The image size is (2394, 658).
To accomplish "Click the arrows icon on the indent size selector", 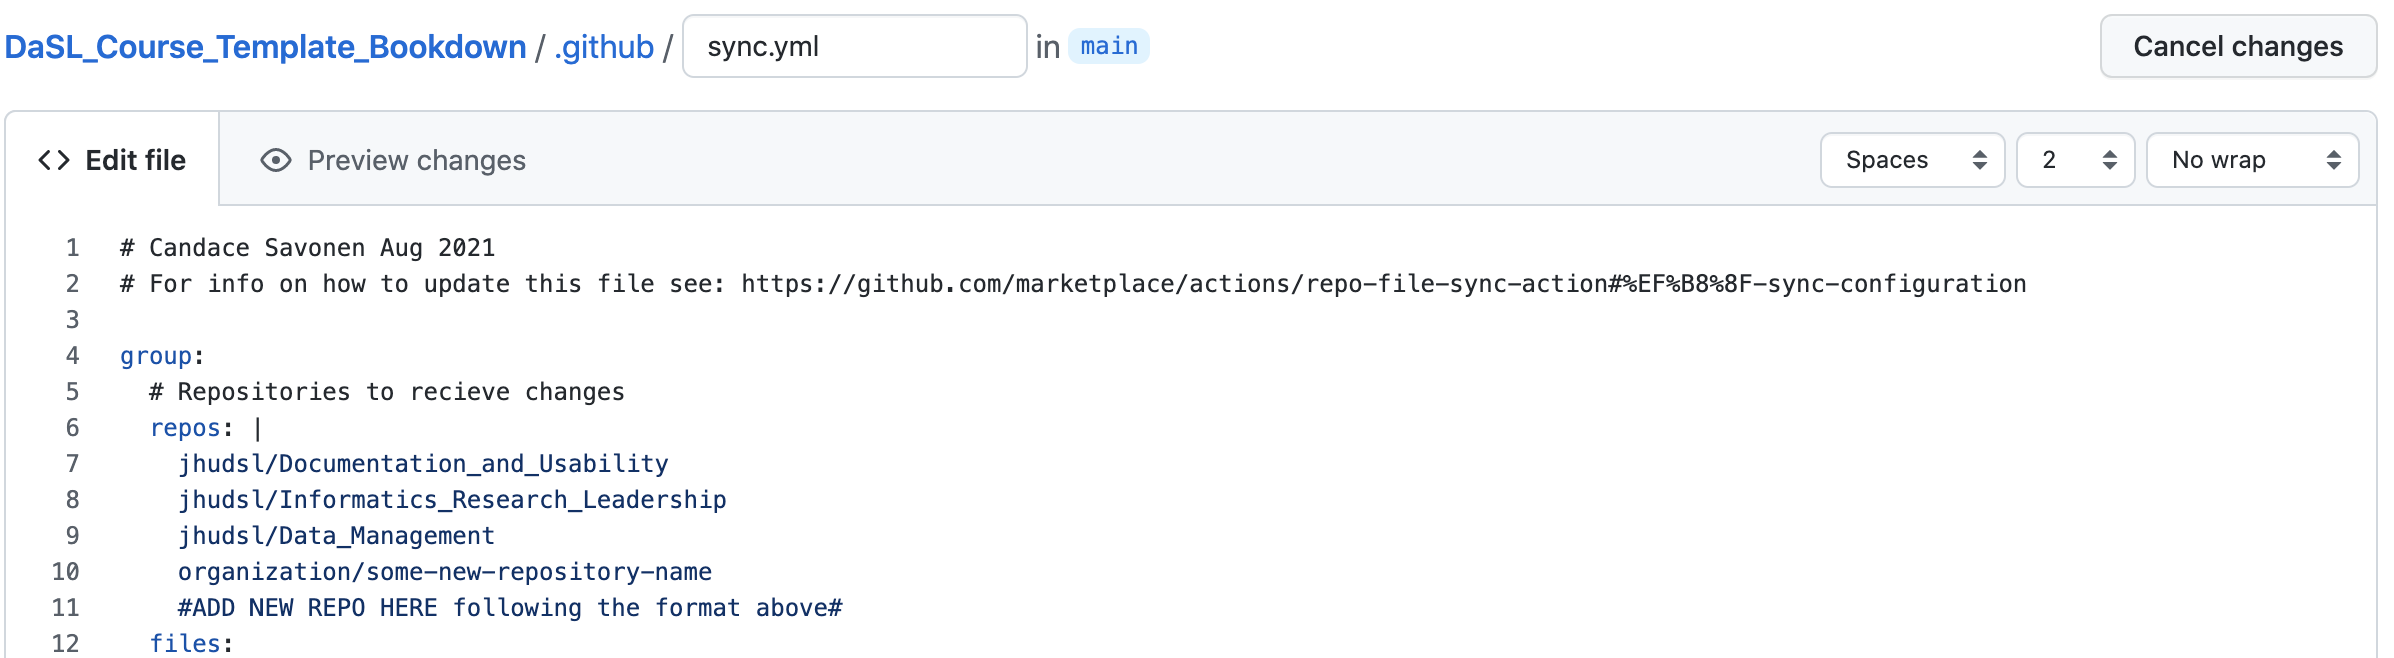I will 2110,160.
